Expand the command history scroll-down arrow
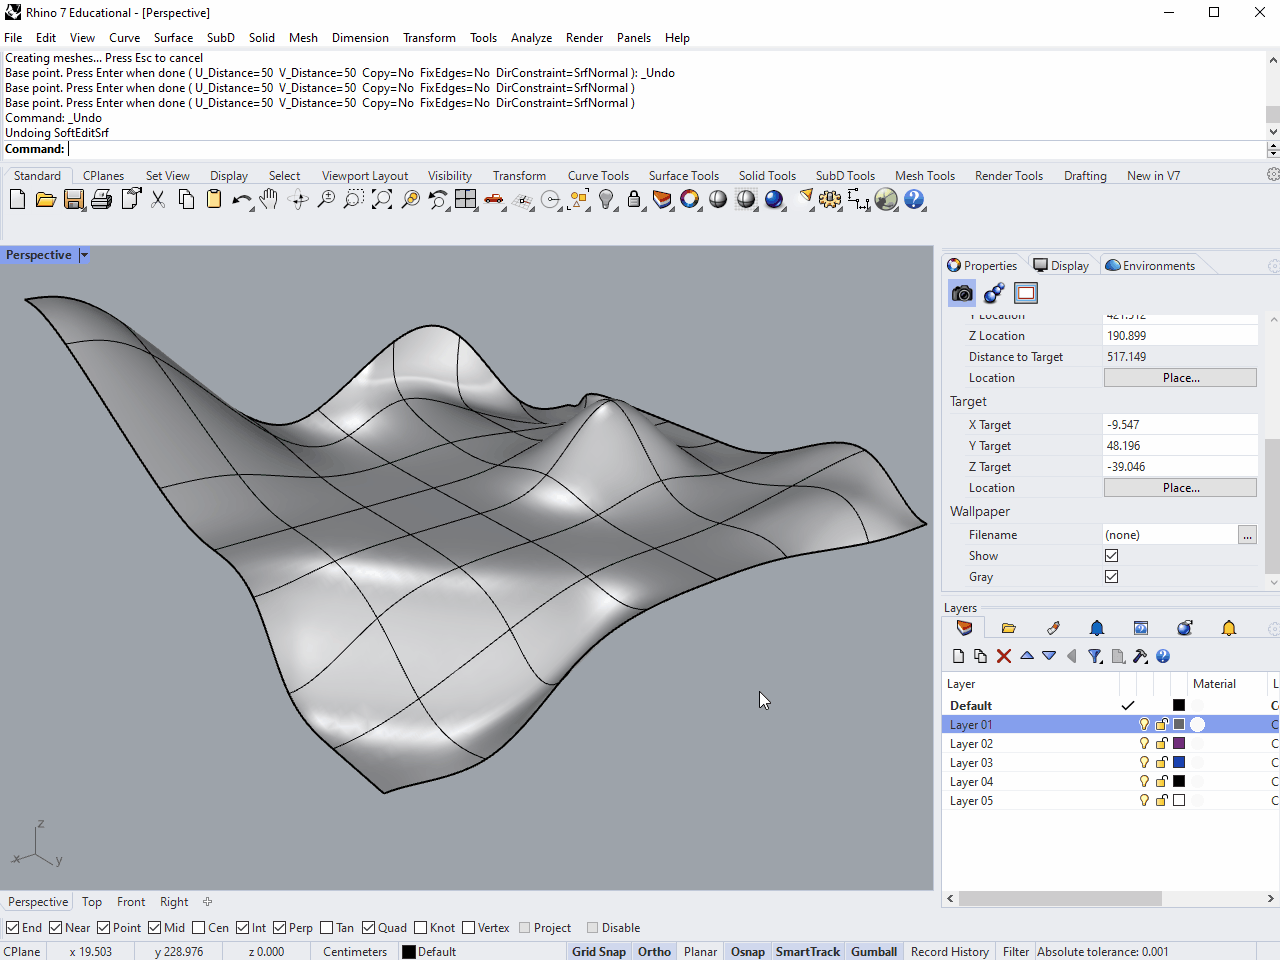The height and width of the screenshot is (960, 1280). 1272,132
